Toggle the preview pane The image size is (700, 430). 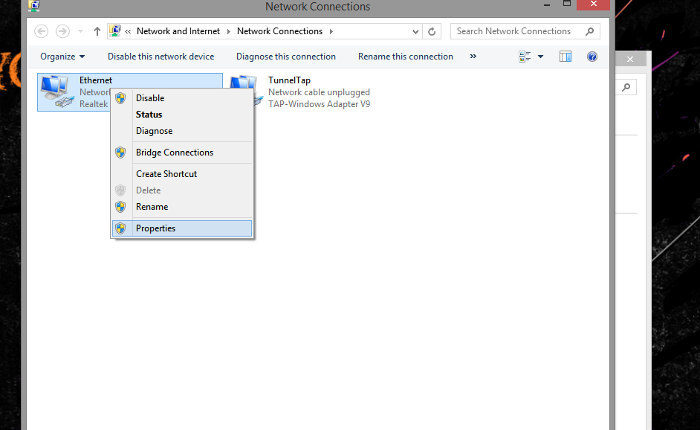[565, 57]
